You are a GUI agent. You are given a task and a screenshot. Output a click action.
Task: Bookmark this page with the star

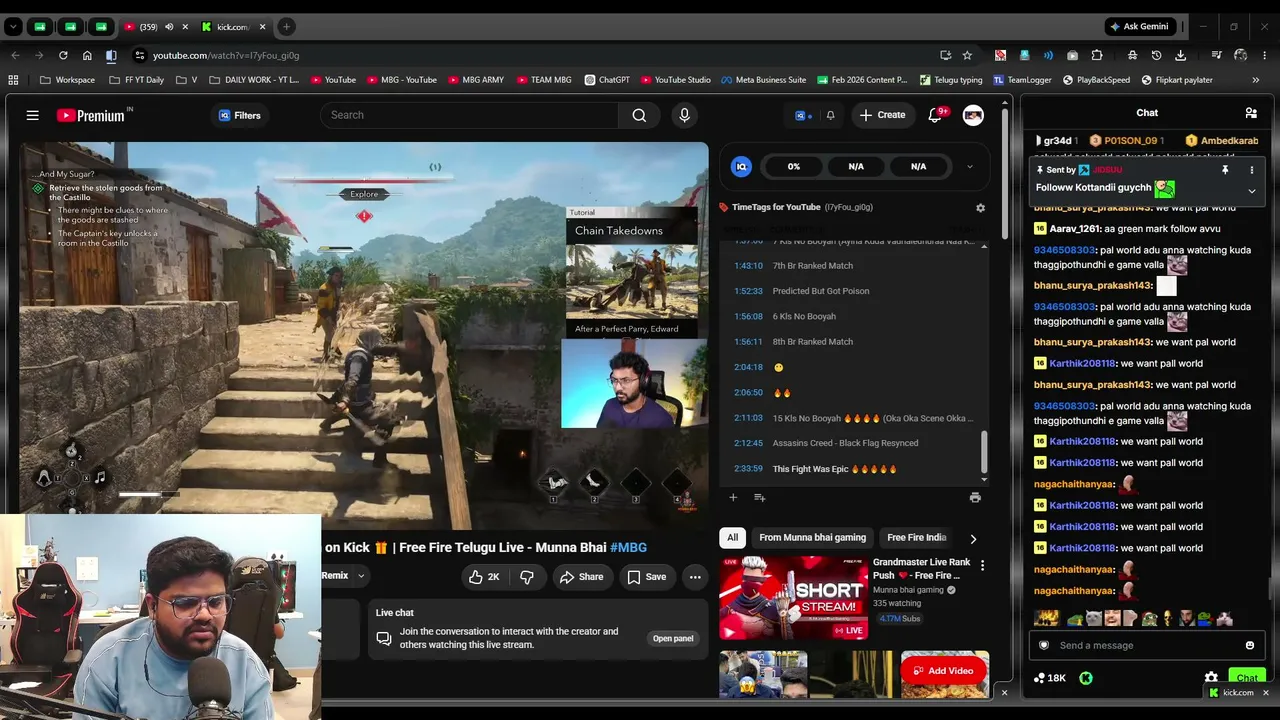click(967, 55)
